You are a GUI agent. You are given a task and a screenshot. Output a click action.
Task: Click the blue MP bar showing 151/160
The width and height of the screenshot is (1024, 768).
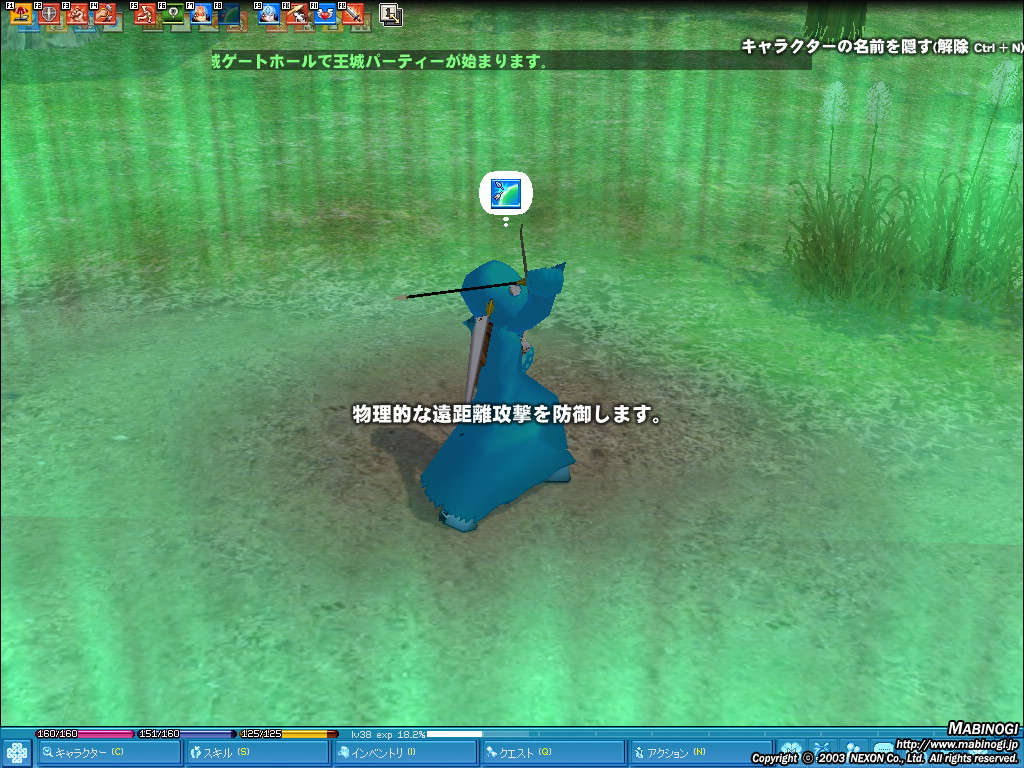pyautogui.click(x=186, y=734)
